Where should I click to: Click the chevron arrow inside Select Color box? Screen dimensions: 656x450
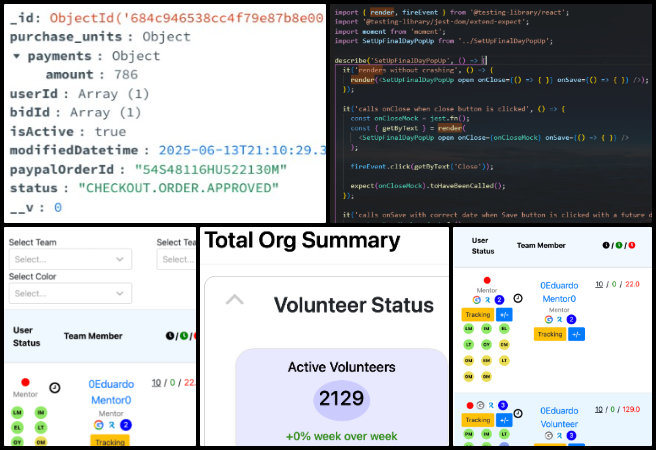120,294
